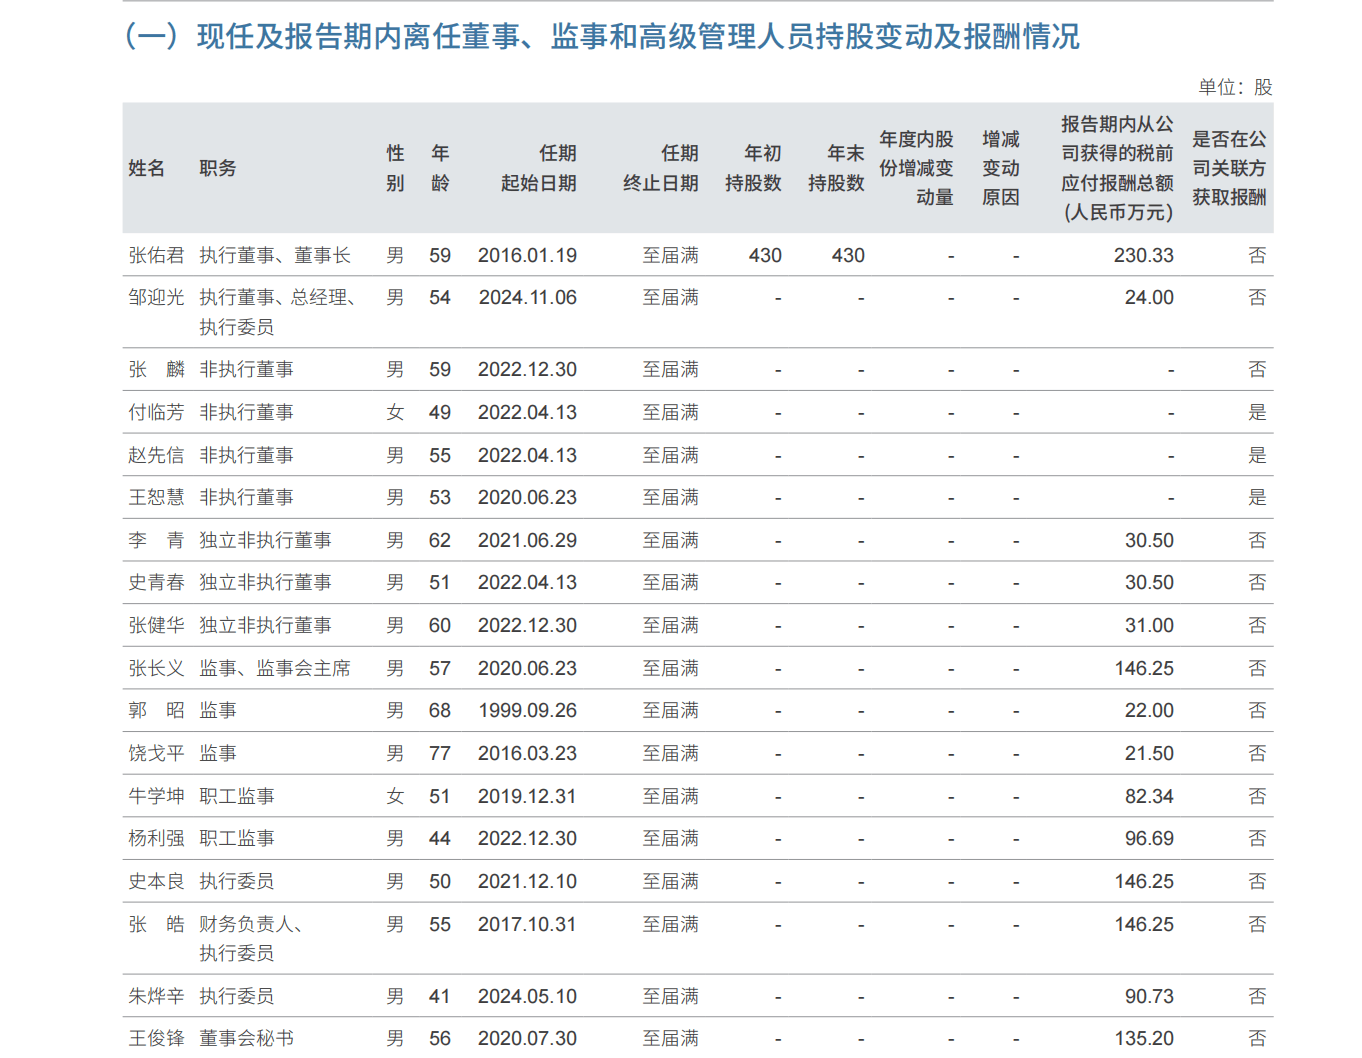Click 张佑君's year-start shareholding value 430

click(765, 255)
